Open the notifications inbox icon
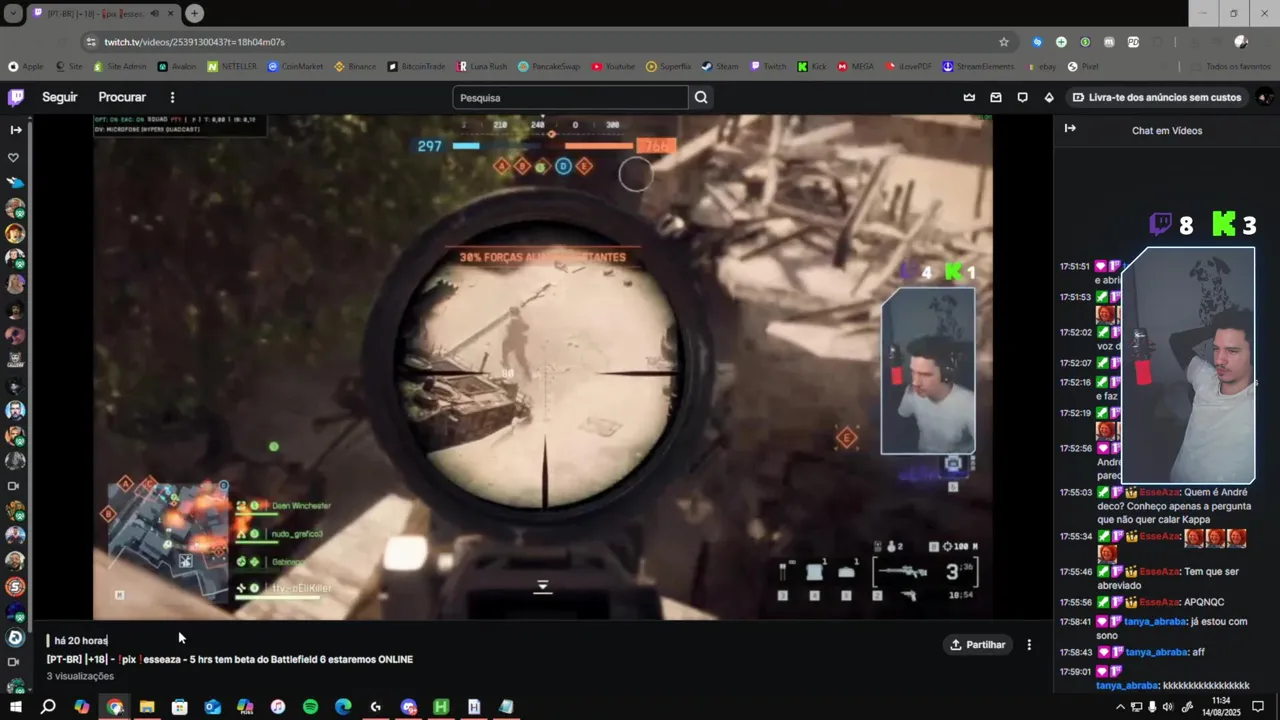1280x720 pixels. (x=996, y=97)
